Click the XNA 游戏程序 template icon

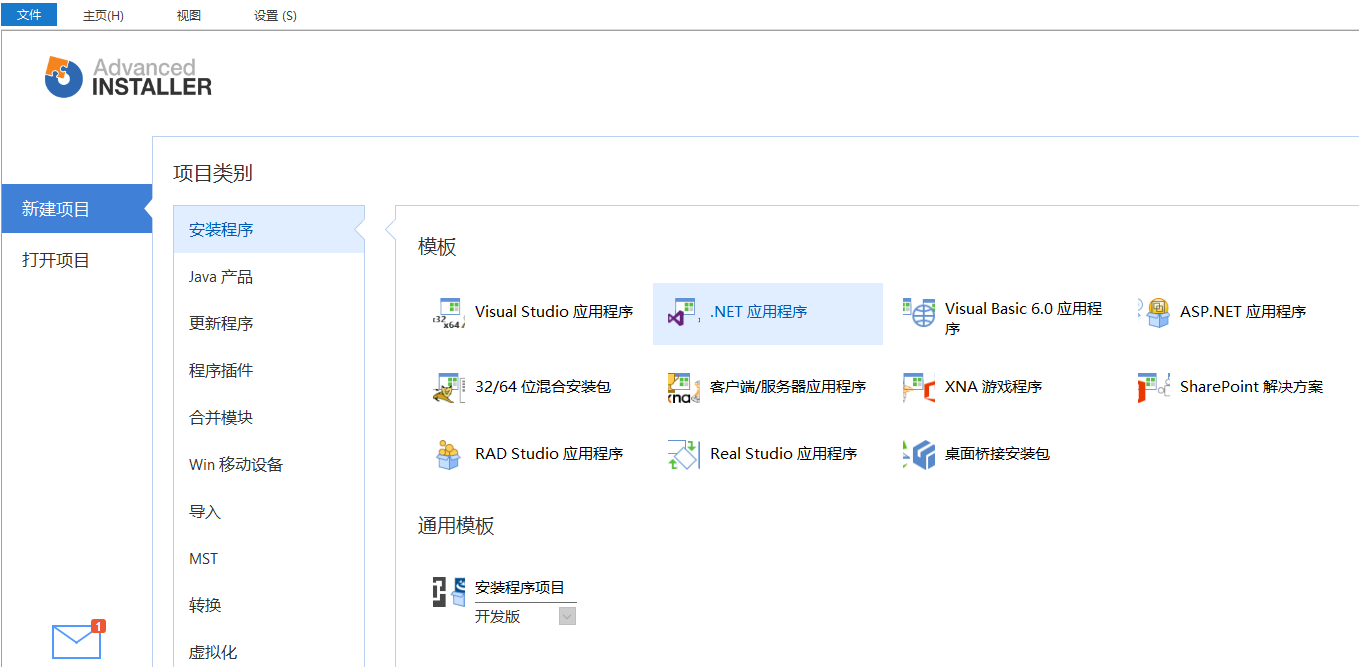(919, 388)
